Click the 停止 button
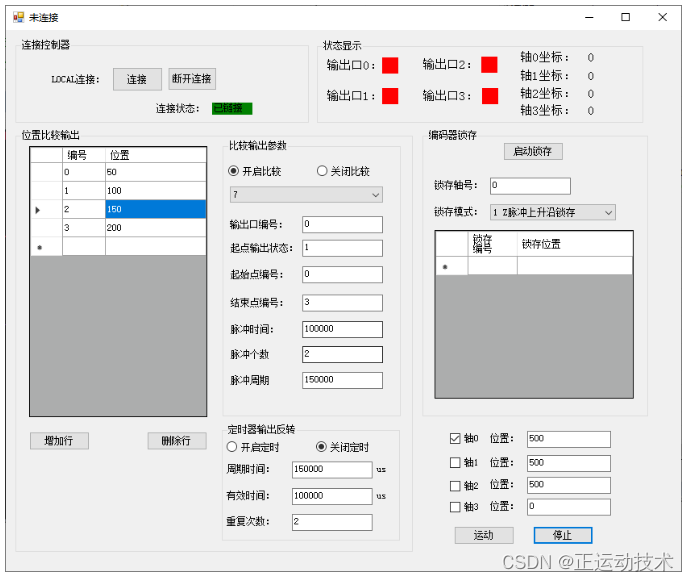This screenshot has width=689, height=581. [x=563, y=535]
